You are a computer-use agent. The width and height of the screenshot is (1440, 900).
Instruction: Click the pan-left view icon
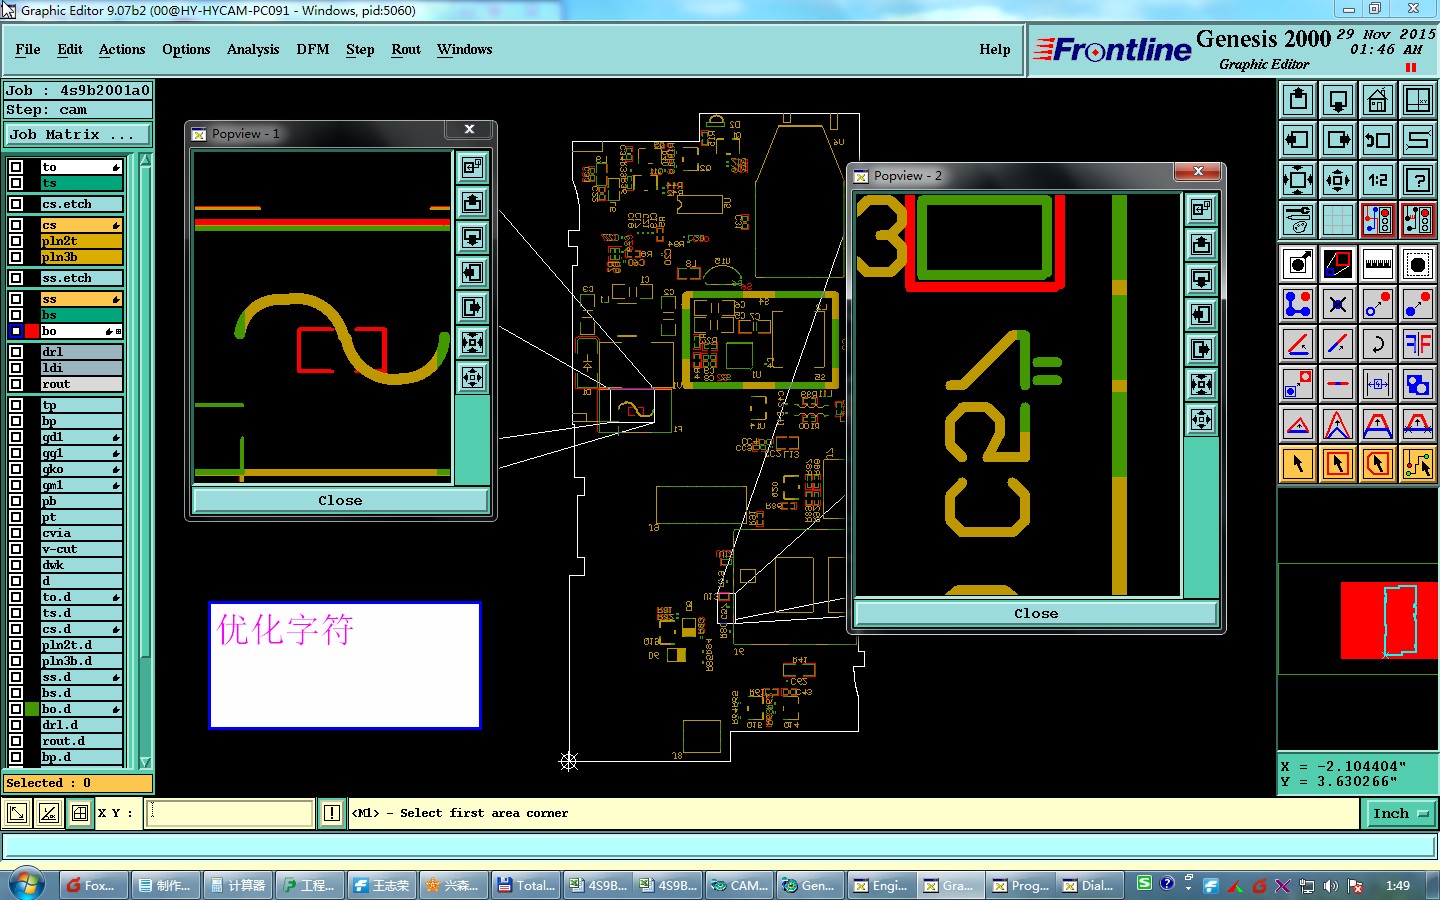pos(1298,140)
